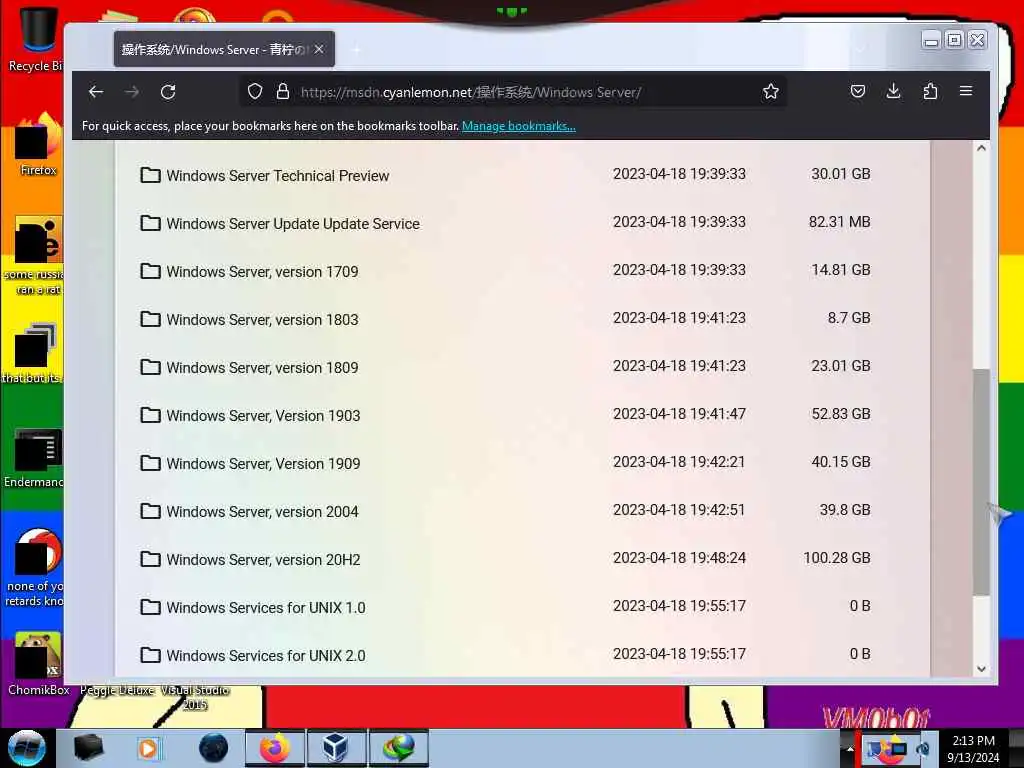Open Windows Server, version 1809 folder
This screenshot has height=768, width=1024.
(262, 368)
